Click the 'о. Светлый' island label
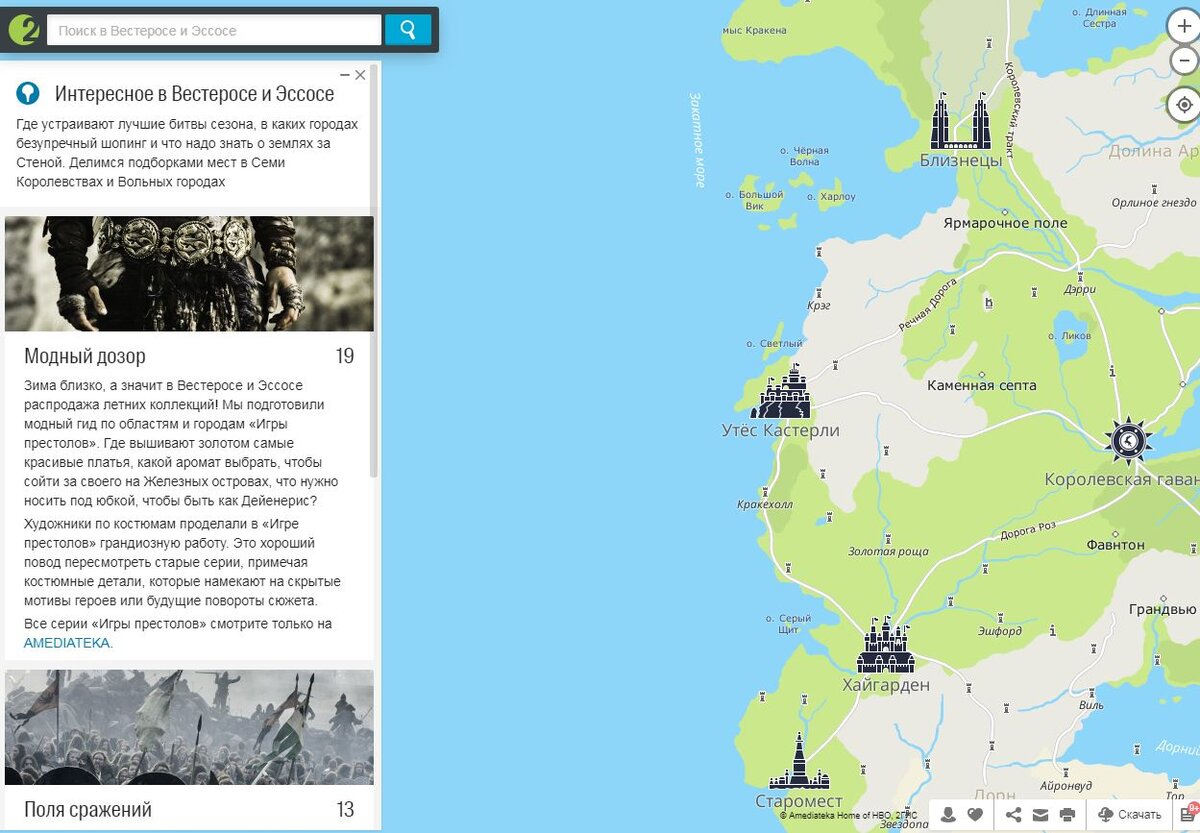Viewport: 1200px width, 833px height. coord(775,344)
